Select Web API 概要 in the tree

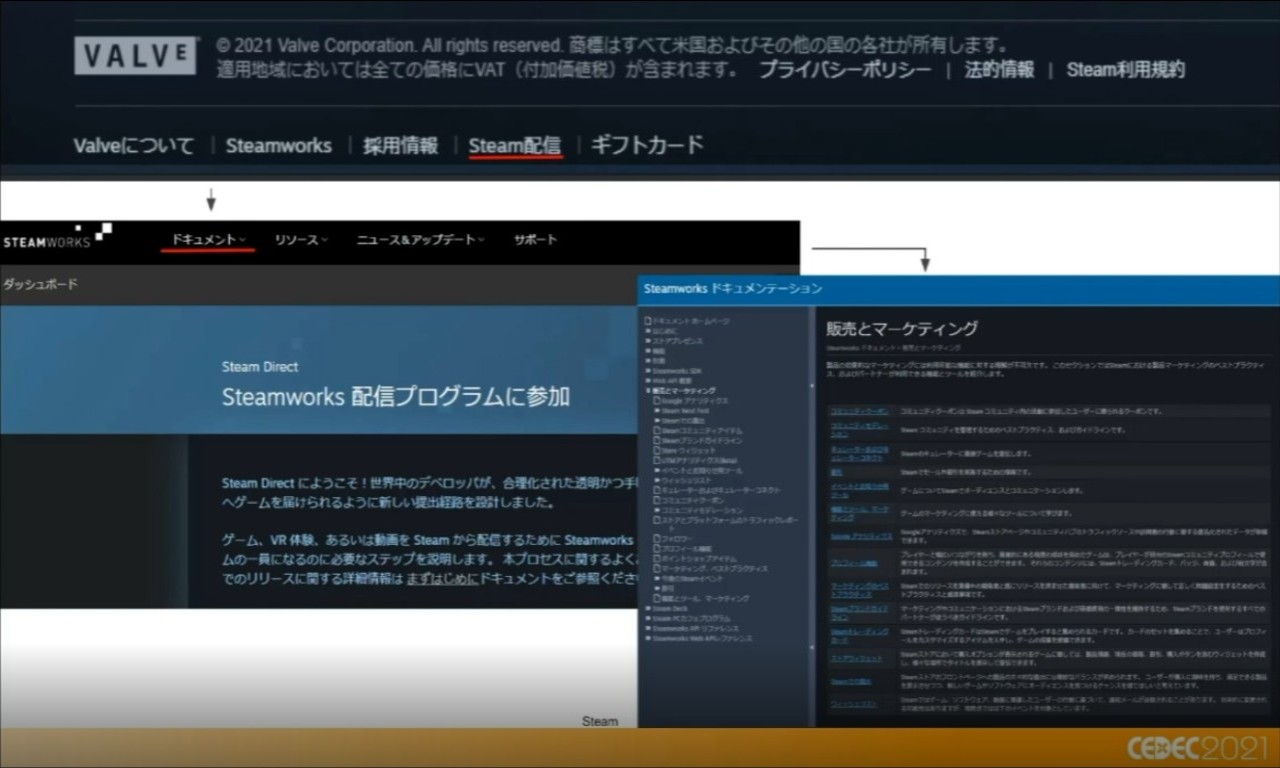pos(673,380)
